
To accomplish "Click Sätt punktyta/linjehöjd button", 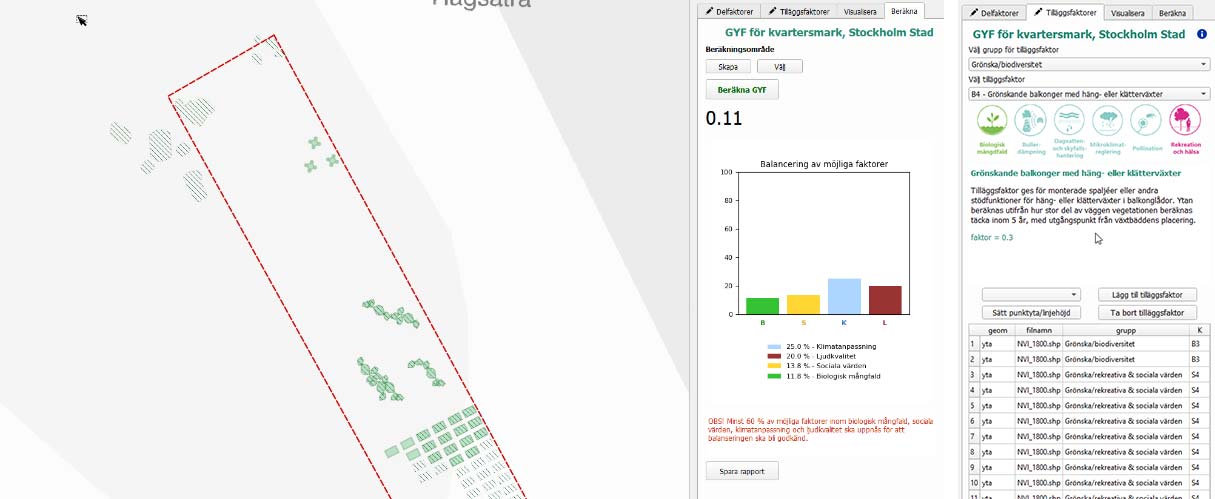I will (x=1031, y=312).
